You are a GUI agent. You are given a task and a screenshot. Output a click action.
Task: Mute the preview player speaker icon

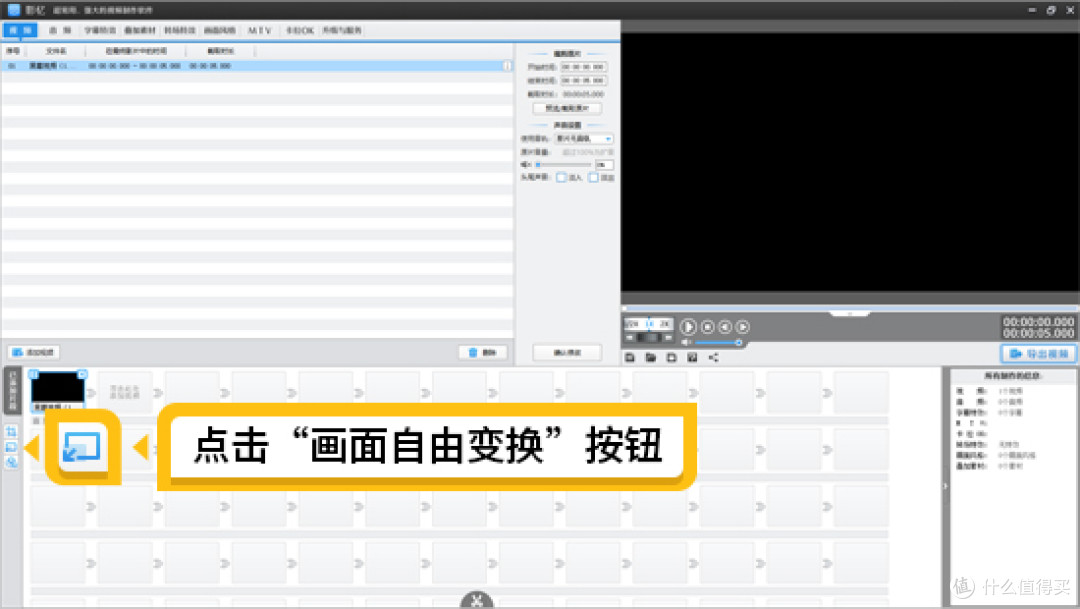(686, 342)
